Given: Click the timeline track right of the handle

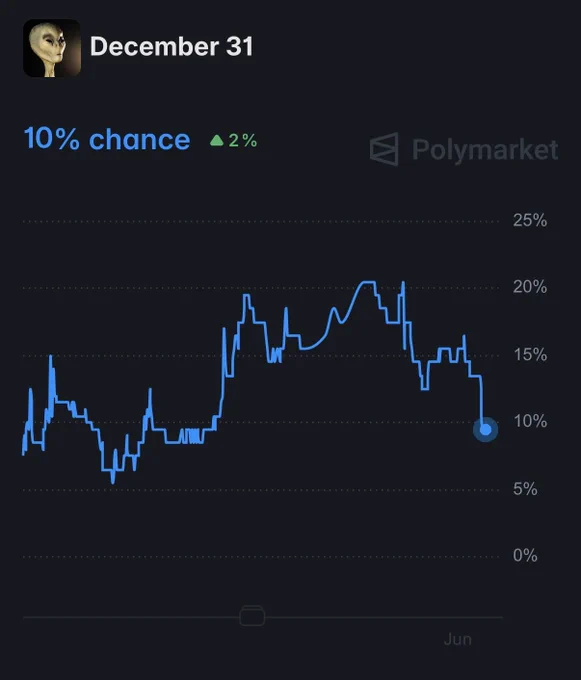Looking at the screenshot, I should coord(384,617).
